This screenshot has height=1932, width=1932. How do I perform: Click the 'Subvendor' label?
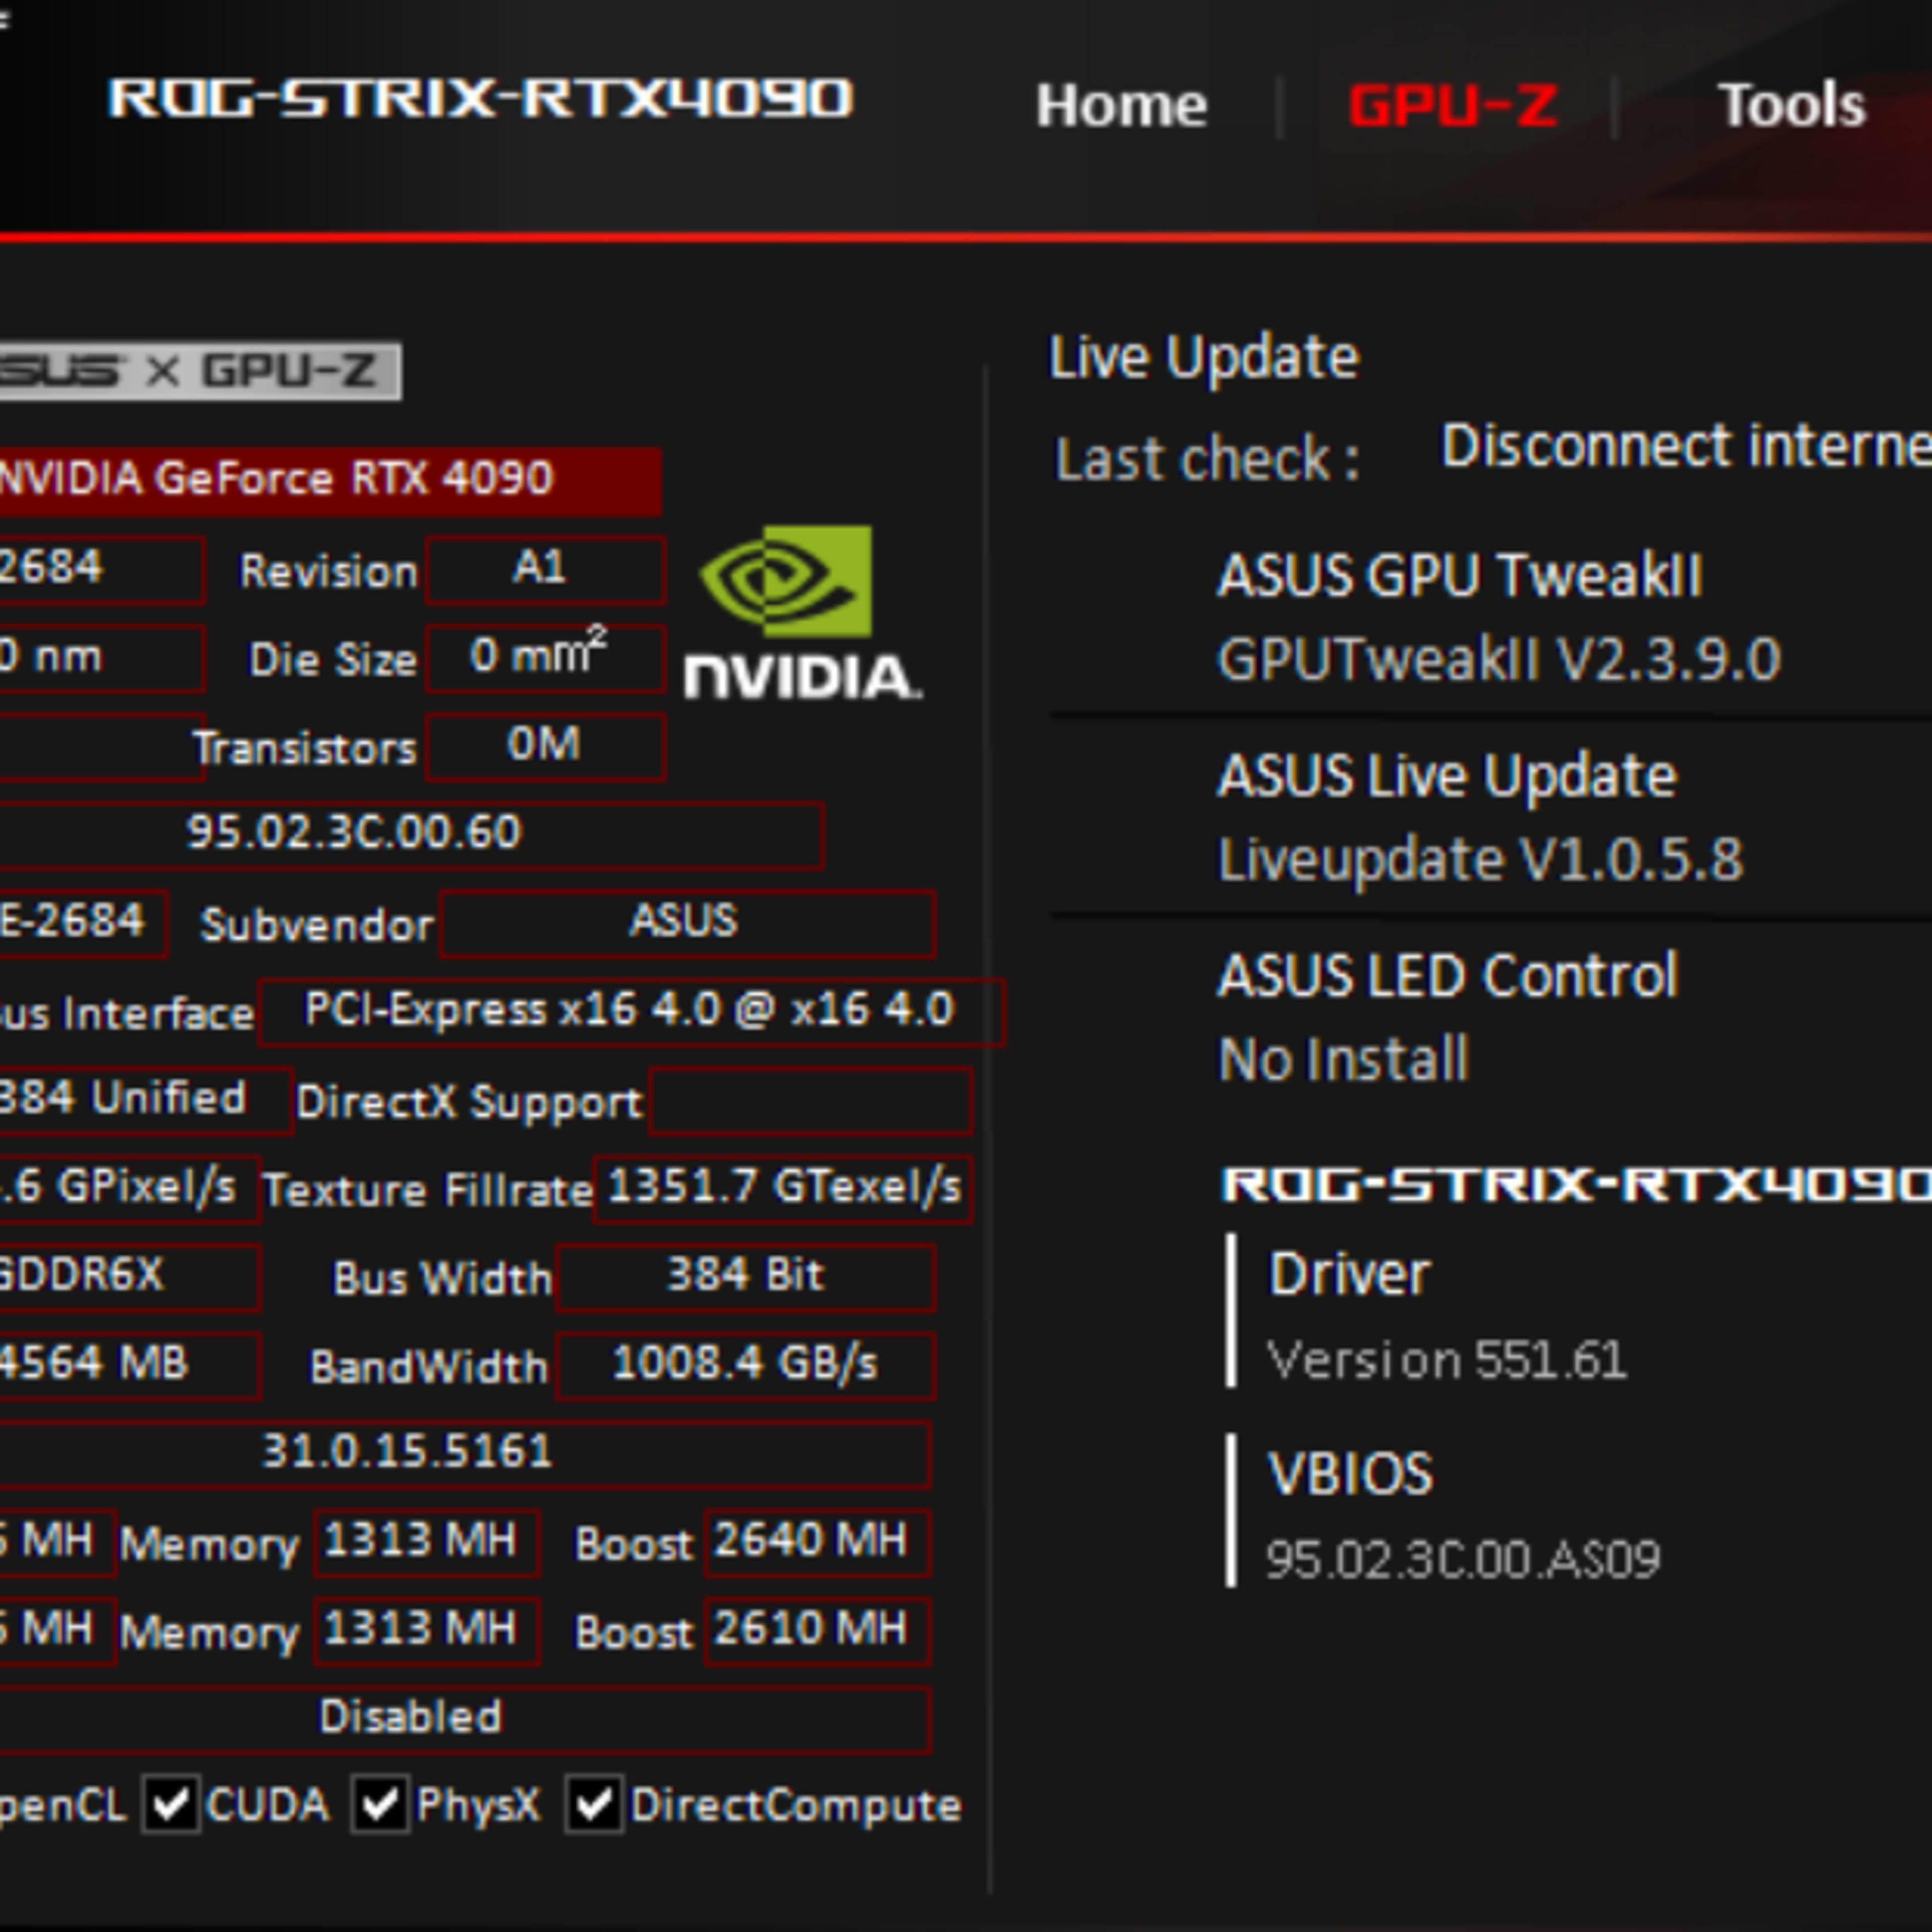coord(317,925)
